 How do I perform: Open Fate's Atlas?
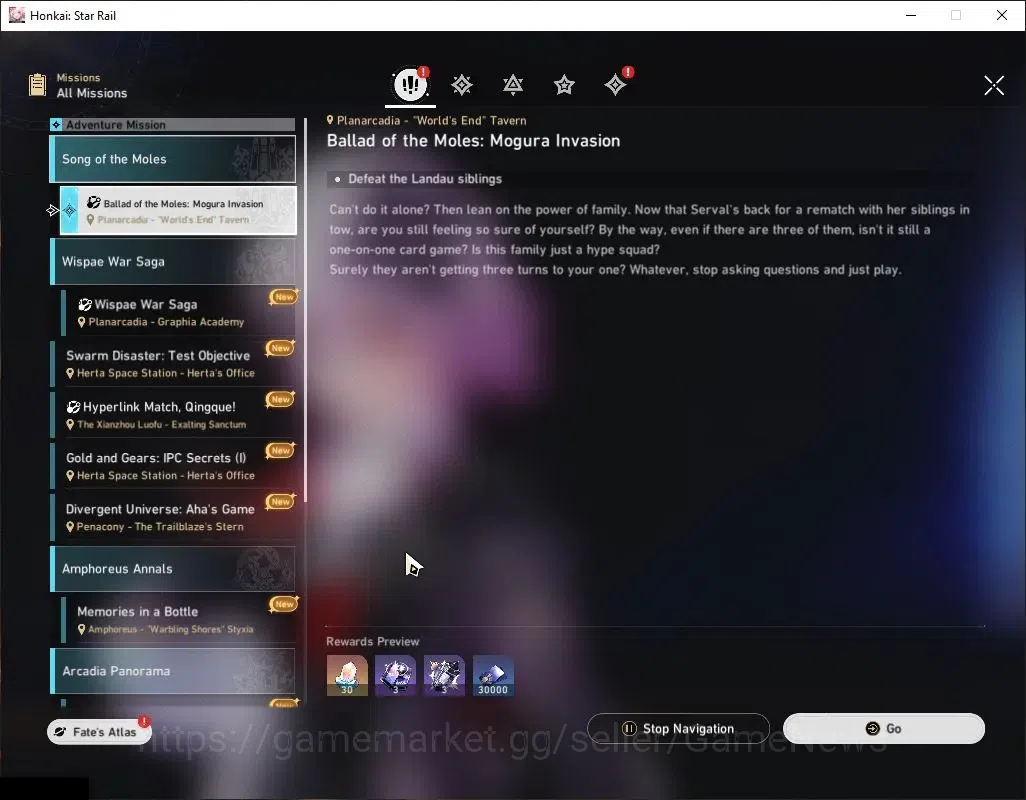98,731
